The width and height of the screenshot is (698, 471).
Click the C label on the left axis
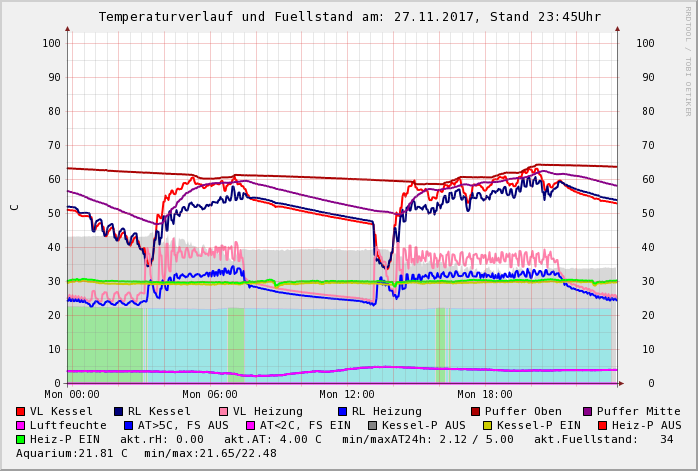(x=14, y=207)
